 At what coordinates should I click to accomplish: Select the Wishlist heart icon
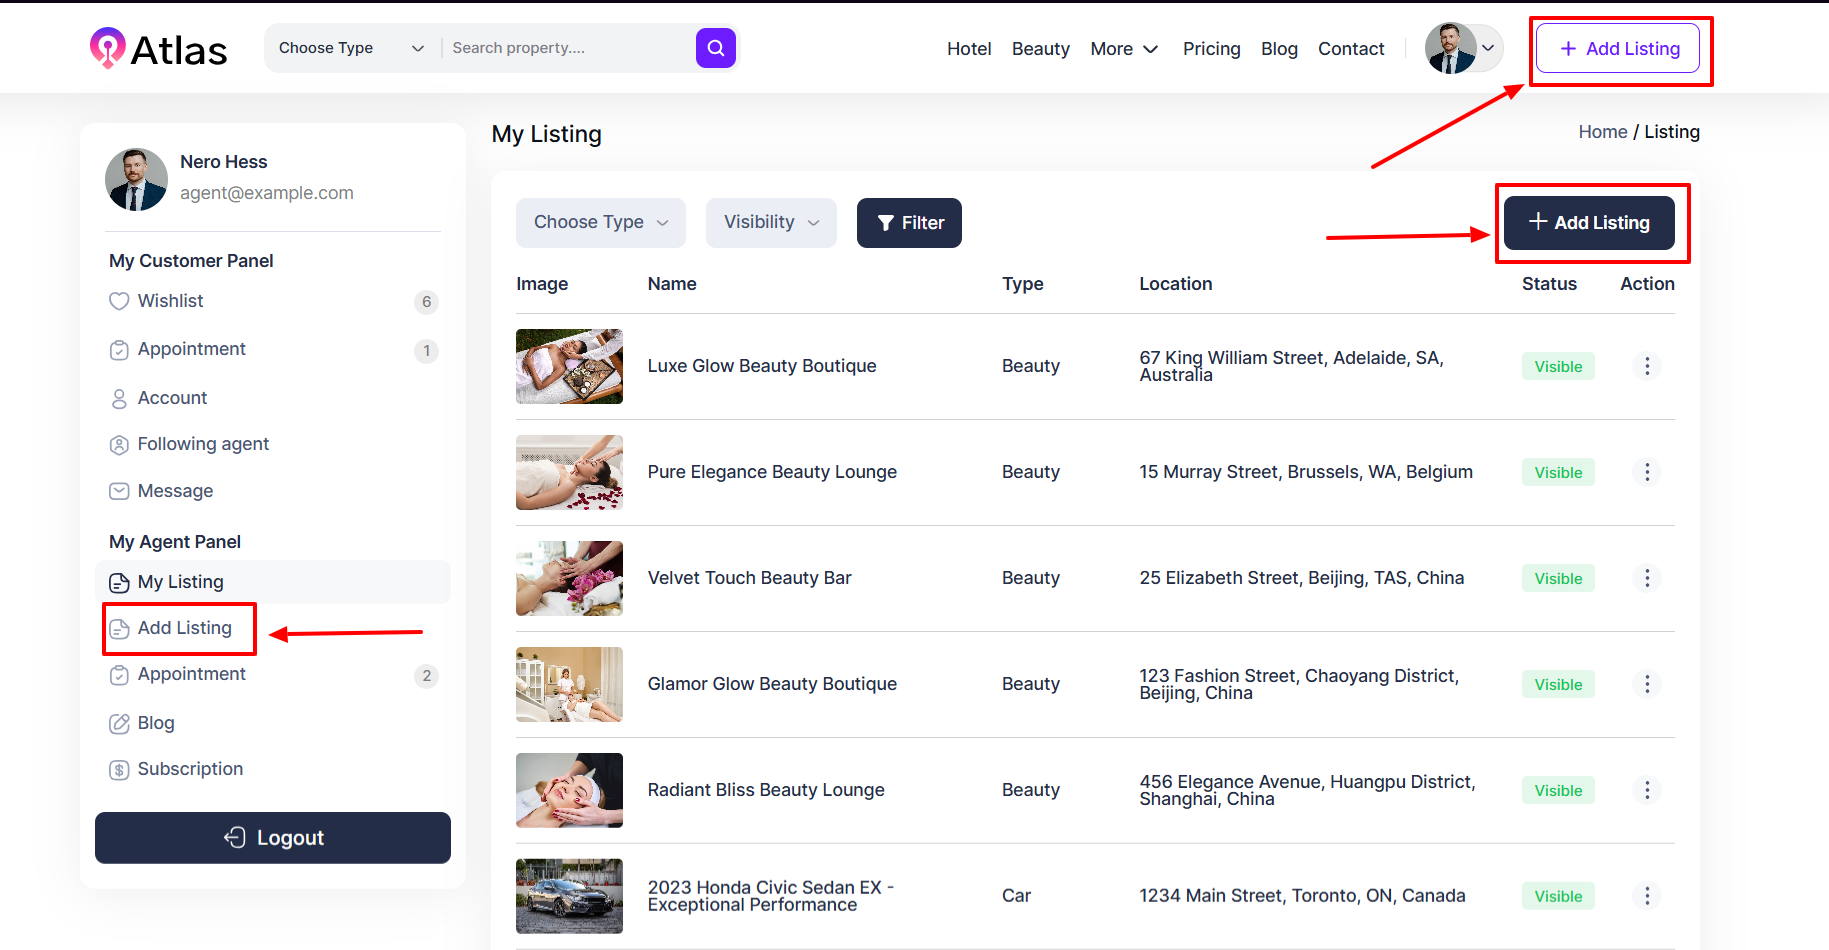(x=119, y=301)
